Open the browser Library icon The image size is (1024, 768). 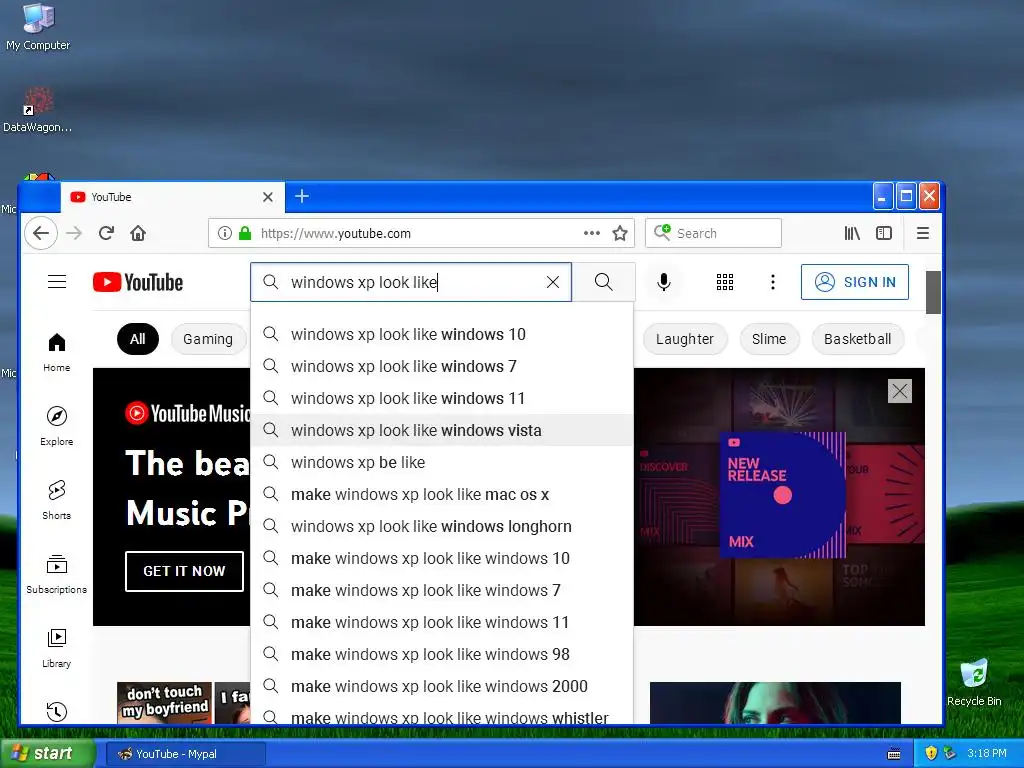(x=852, y=233)
